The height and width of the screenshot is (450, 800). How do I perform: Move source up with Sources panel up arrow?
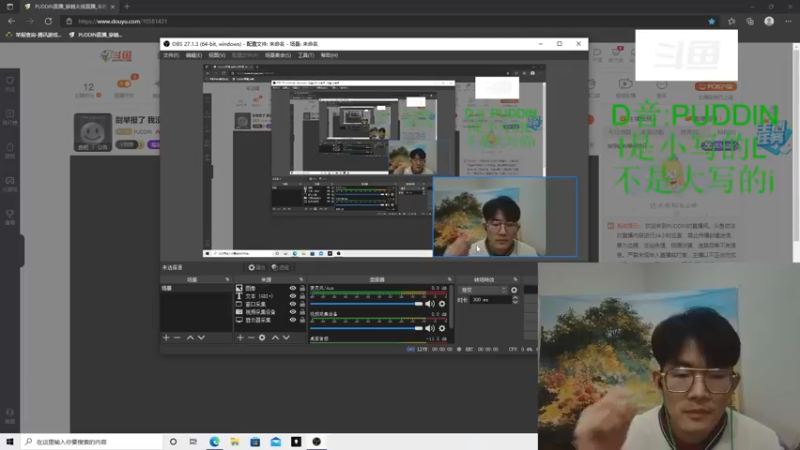point(276,338)
